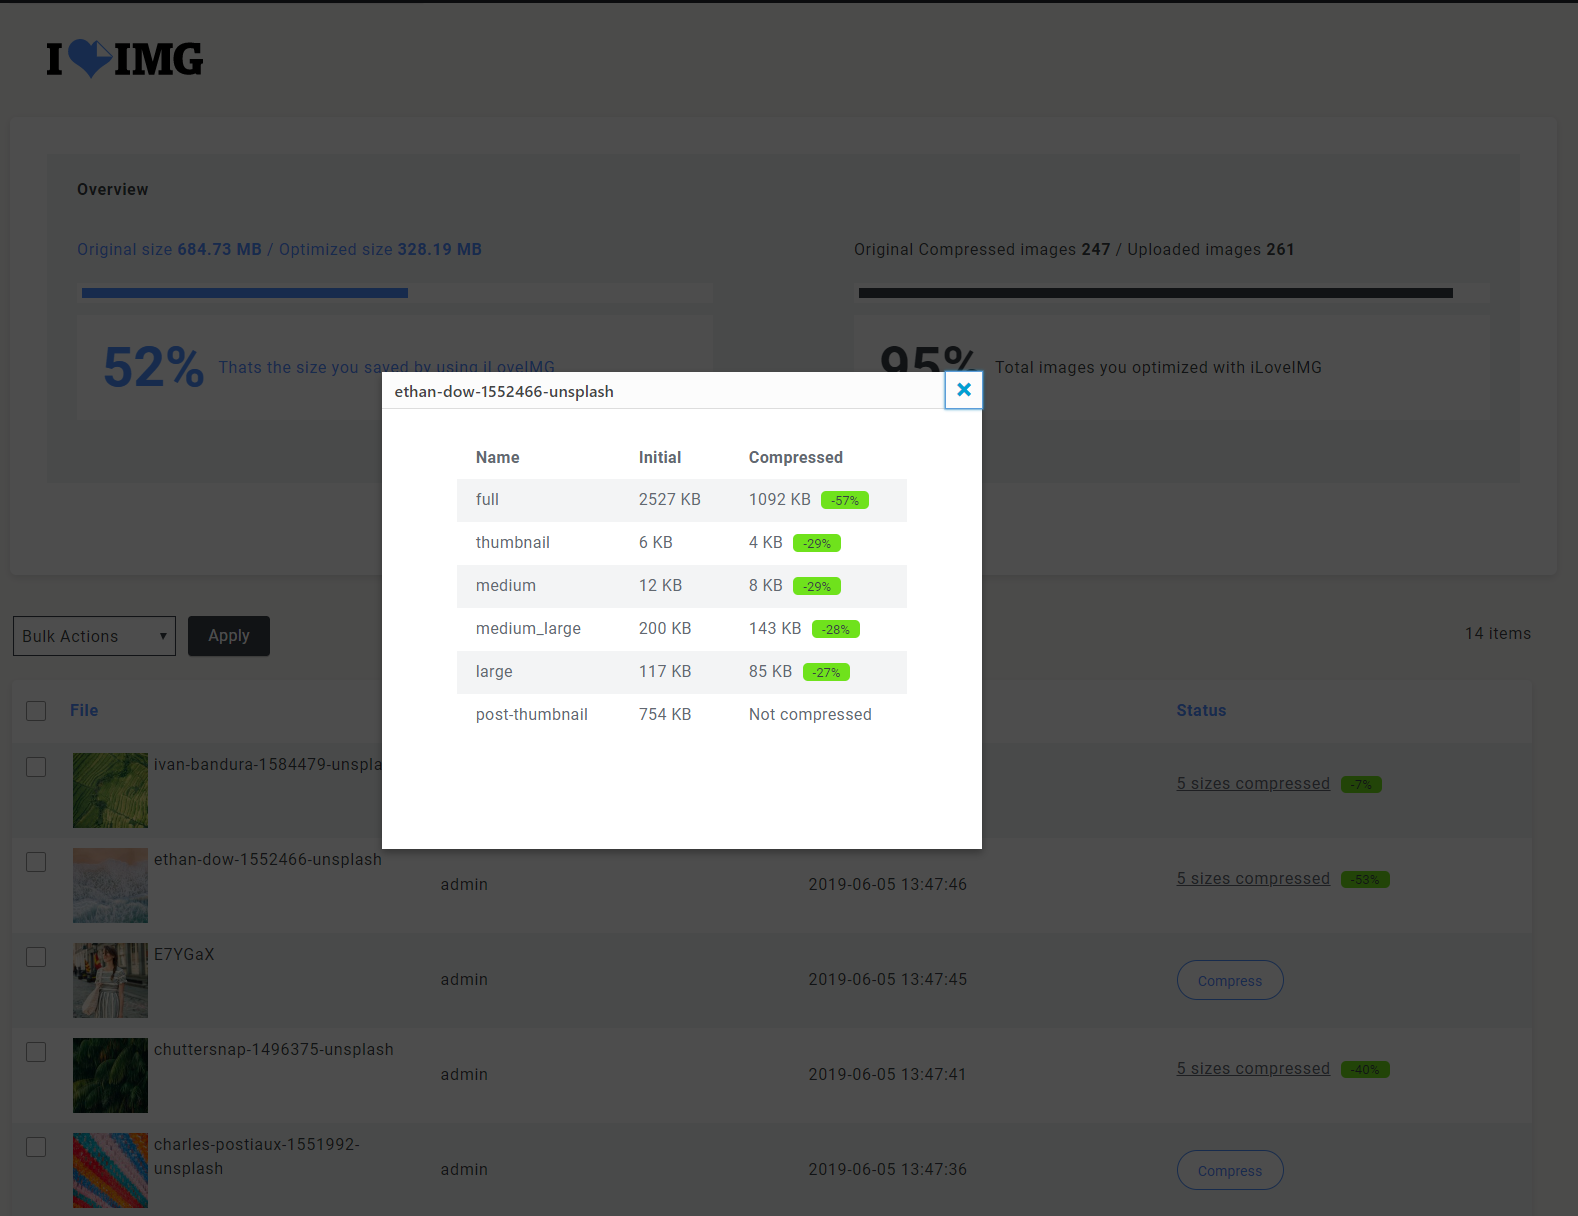Tick the E7YGaX image checkbox
The width and height of the screenshot is (1578, 1216).
coord(36,957)
